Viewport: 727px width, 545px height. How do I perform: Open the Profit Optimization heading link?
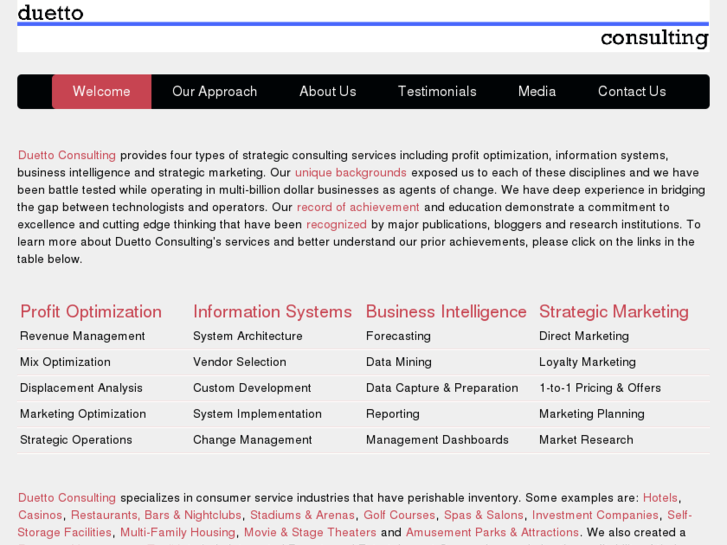click(x=91, y=312)
